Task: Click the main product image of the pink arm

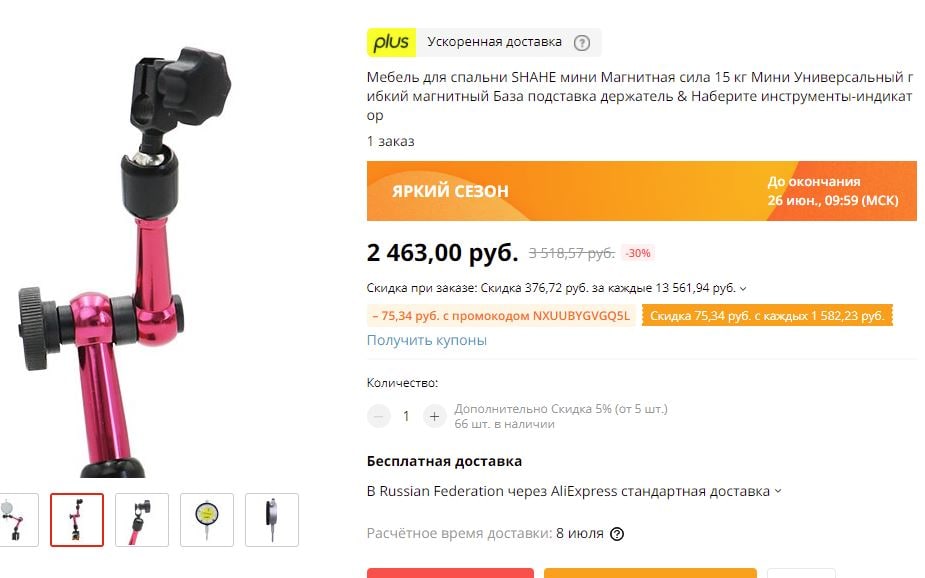Action: pyautogui.click(x=124, y=260)
